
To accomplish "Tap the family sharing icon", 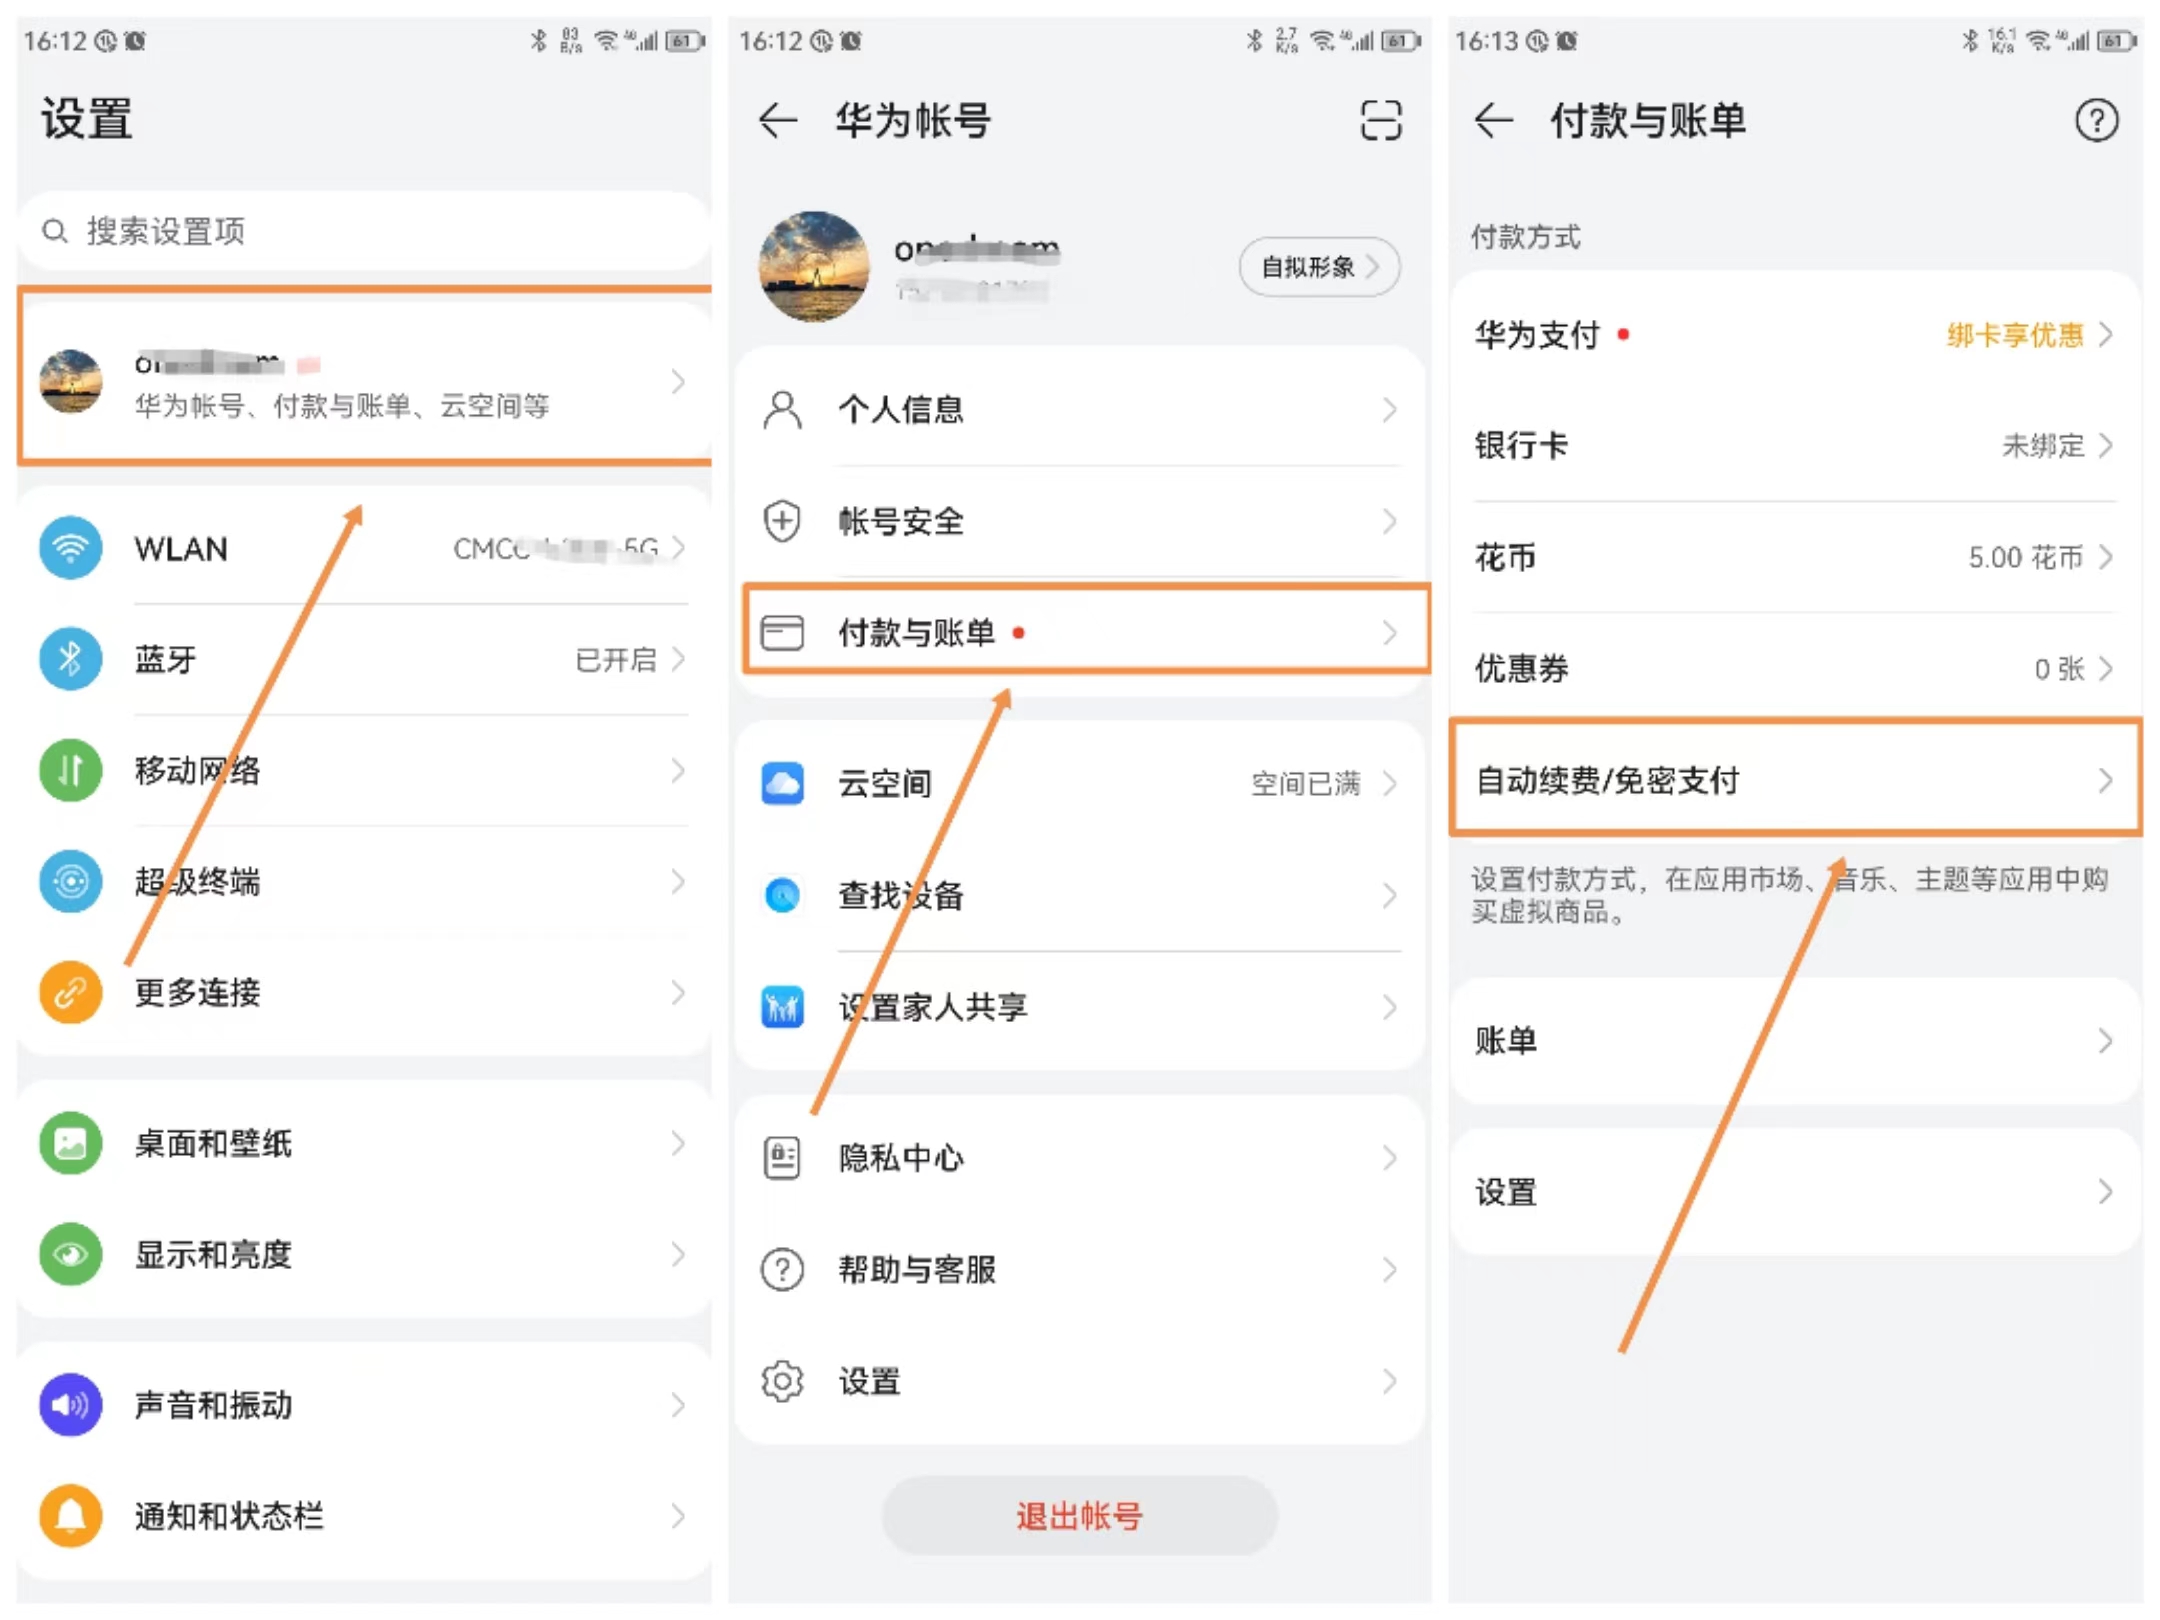I will (x=782, y=1007).
